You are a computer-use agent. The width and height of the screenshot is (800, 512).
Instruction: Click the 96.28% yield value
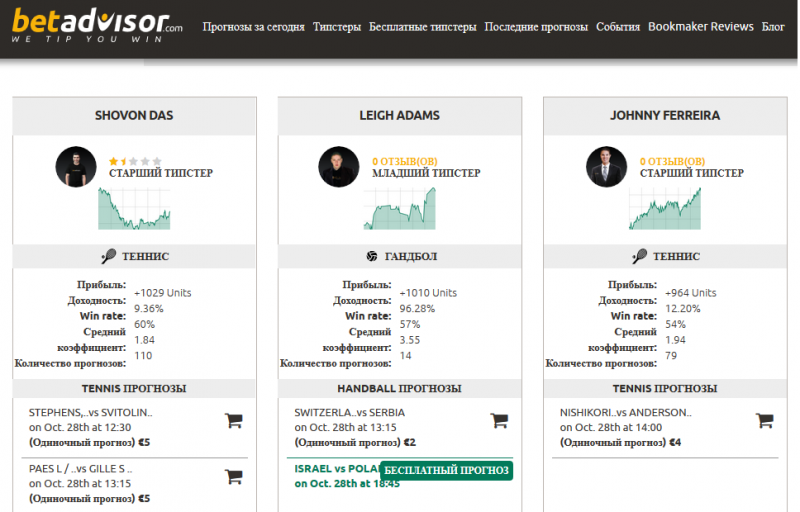(417, 309)
